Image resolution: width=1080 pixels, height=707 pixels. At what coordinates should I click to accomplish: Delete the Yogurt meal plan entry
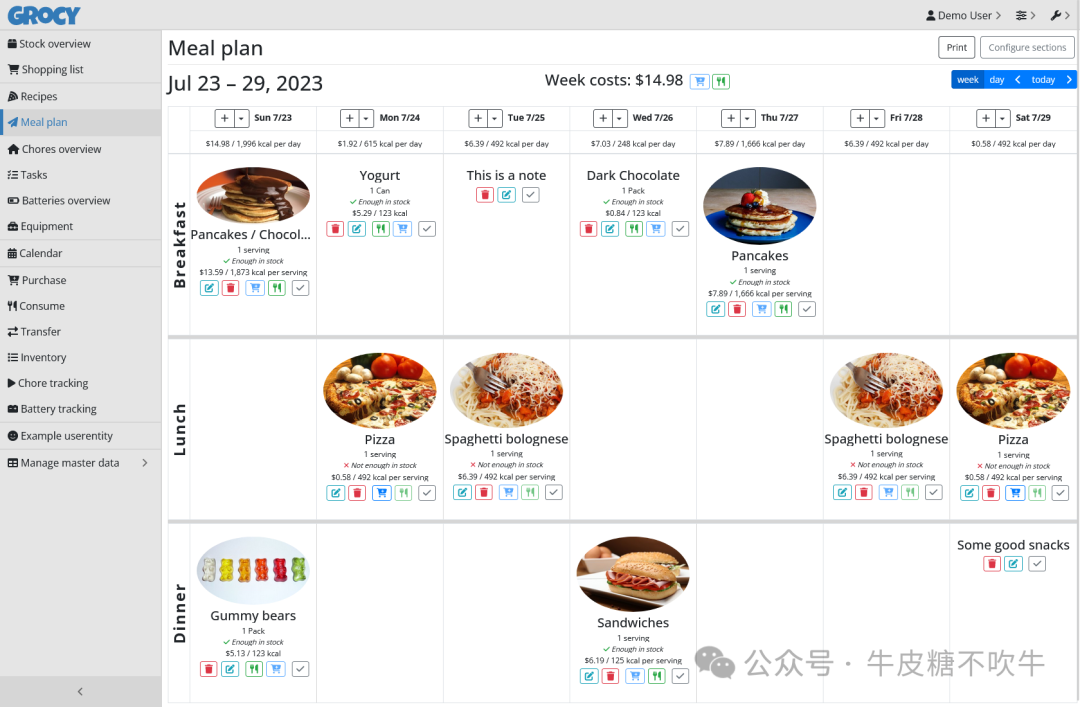click(335, 229)
